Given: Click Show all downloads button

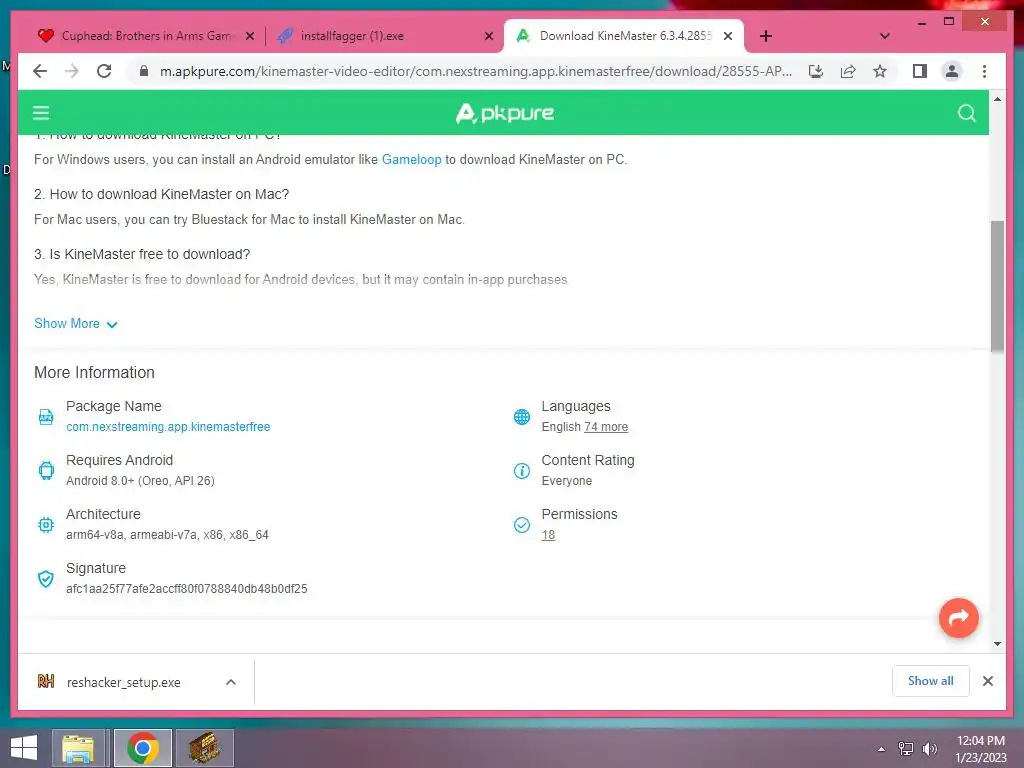Looking at the screenshot, I should pyautogui.click(x=930, y=680).
